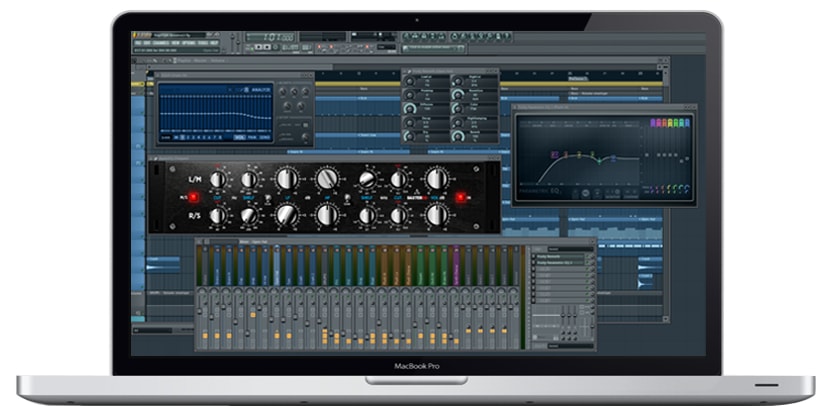Viewport: 838px width, 409px height.
Task: Open the mixer output dropdown below effect slots
Action: [x=571, y=346]
